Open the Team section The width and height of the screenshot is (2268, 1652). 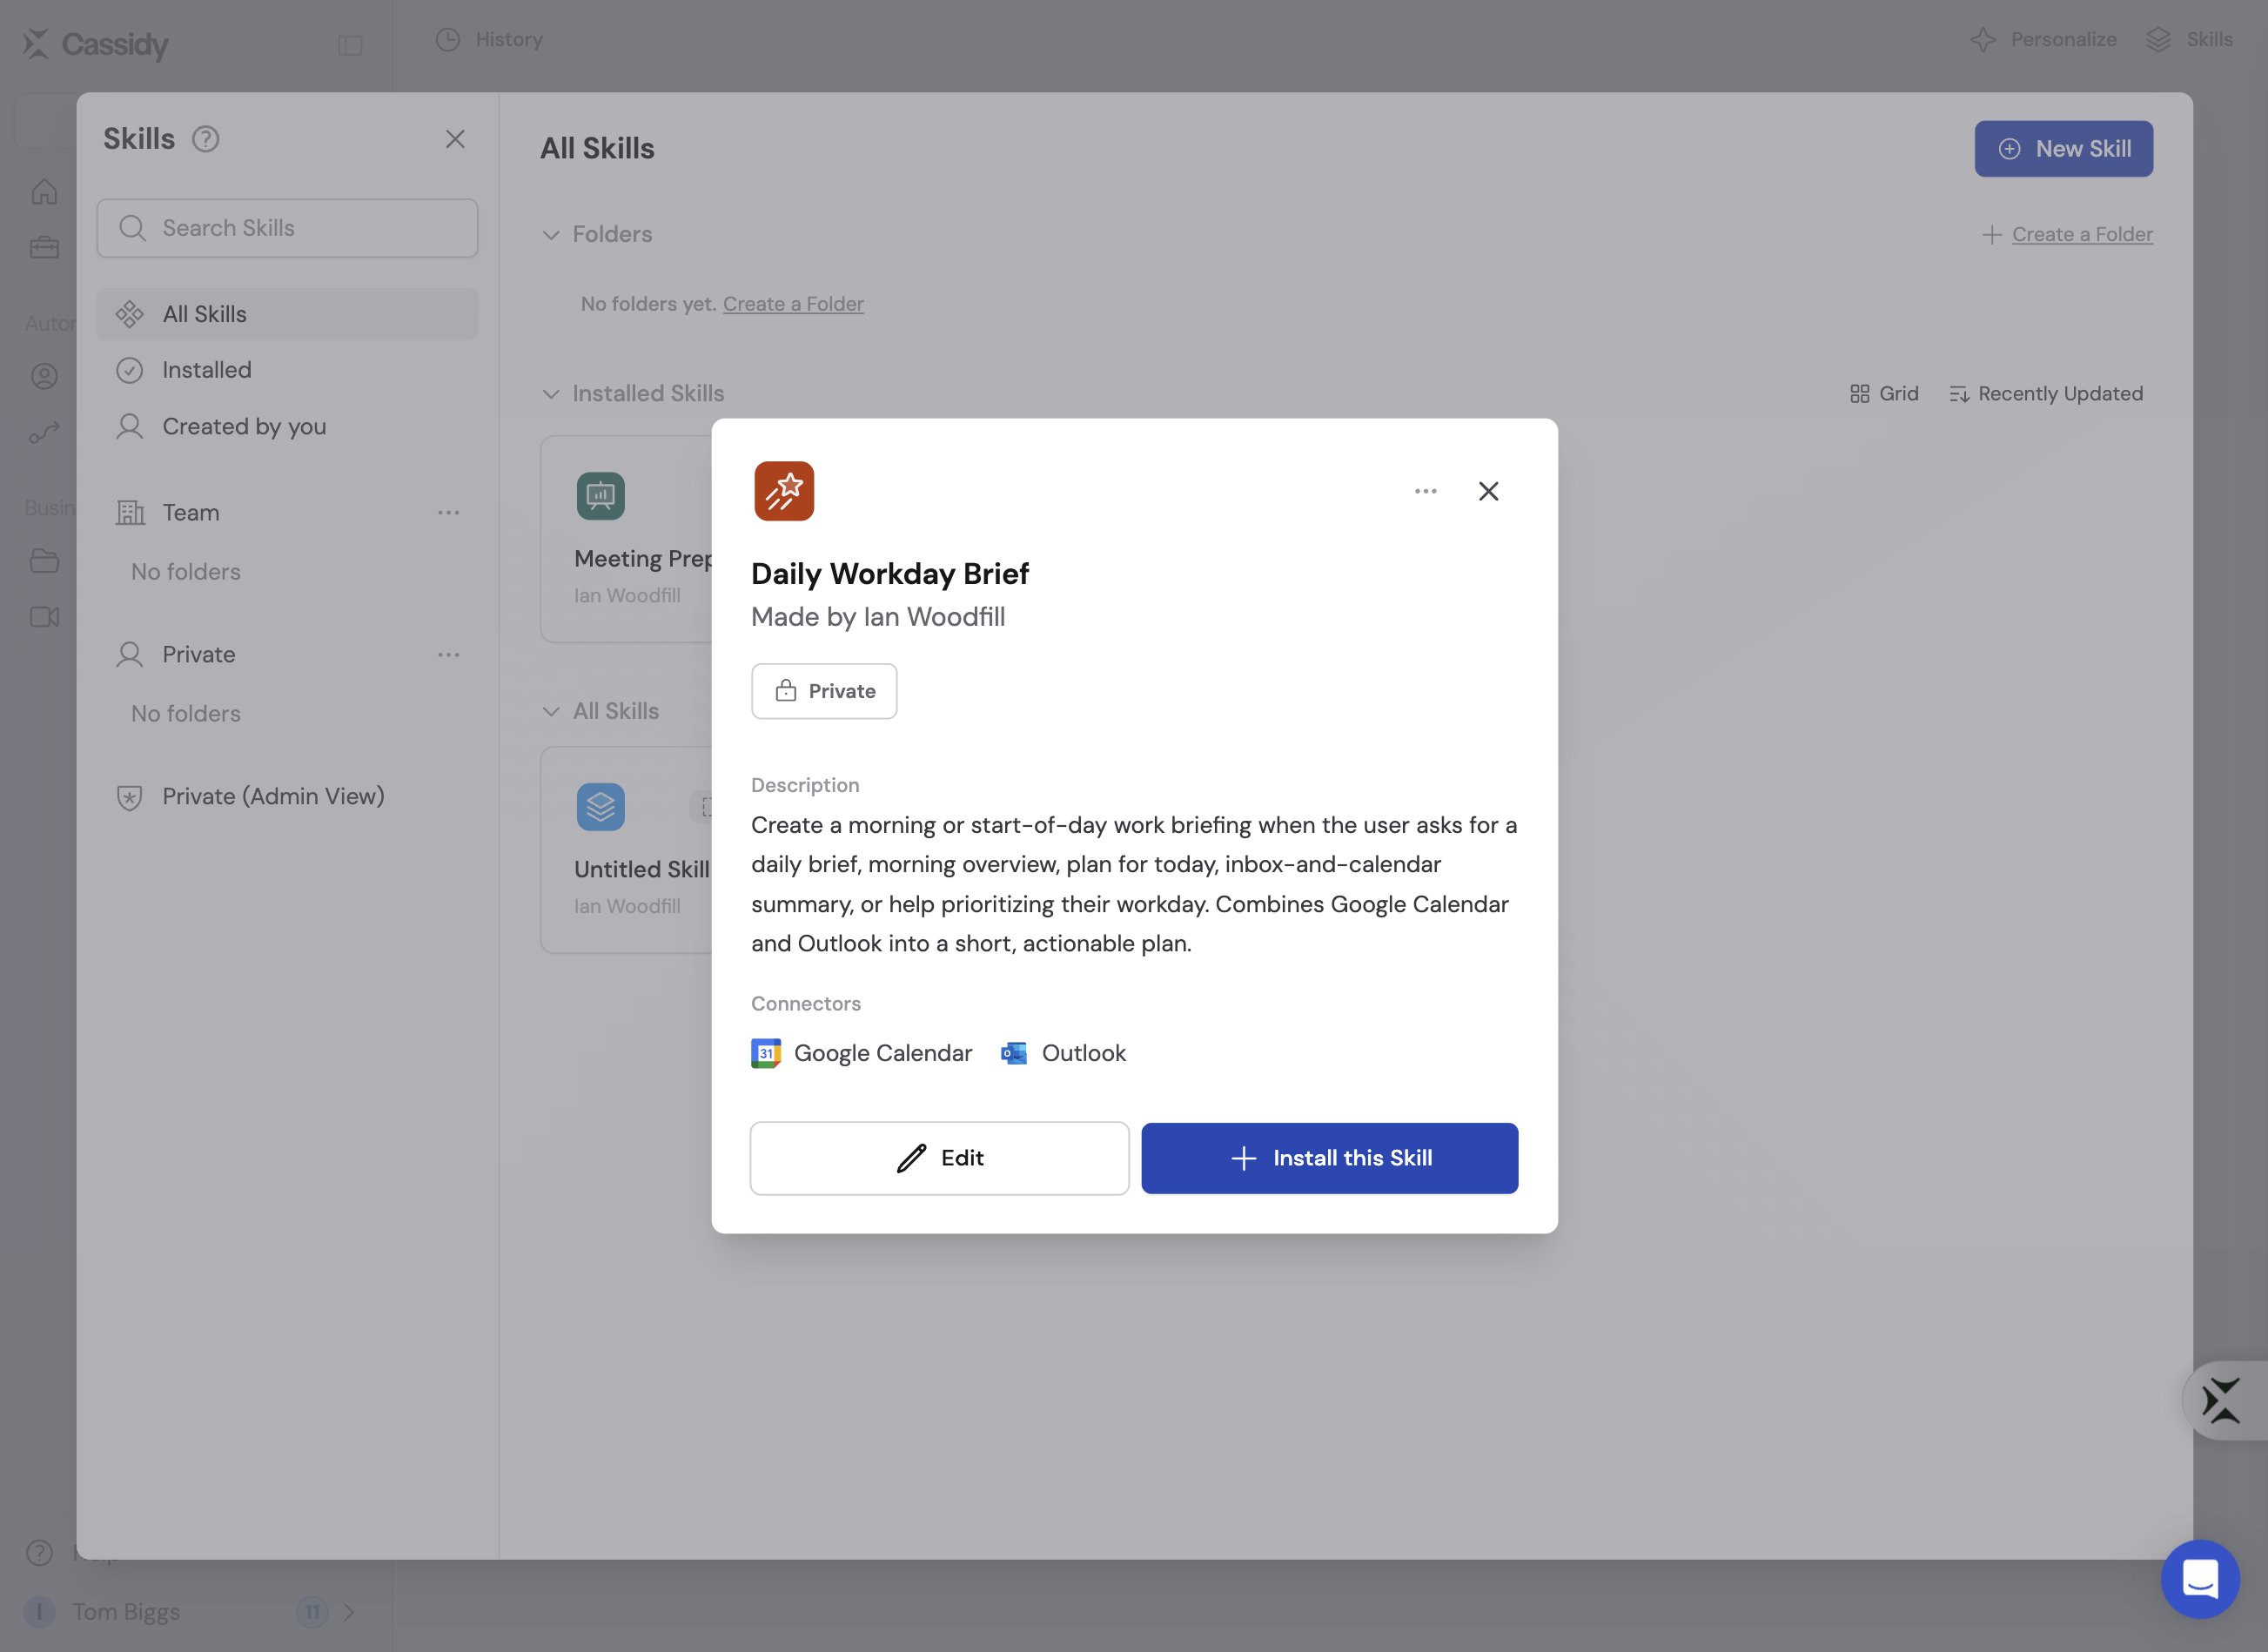[191, 513]
